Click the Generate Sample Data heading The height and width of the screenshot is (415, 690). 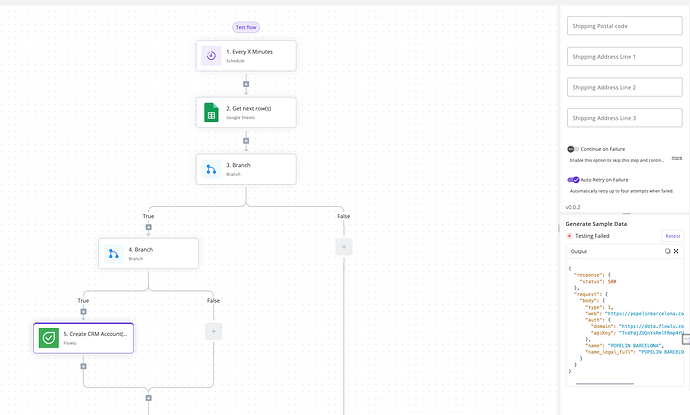click(596, 224)
